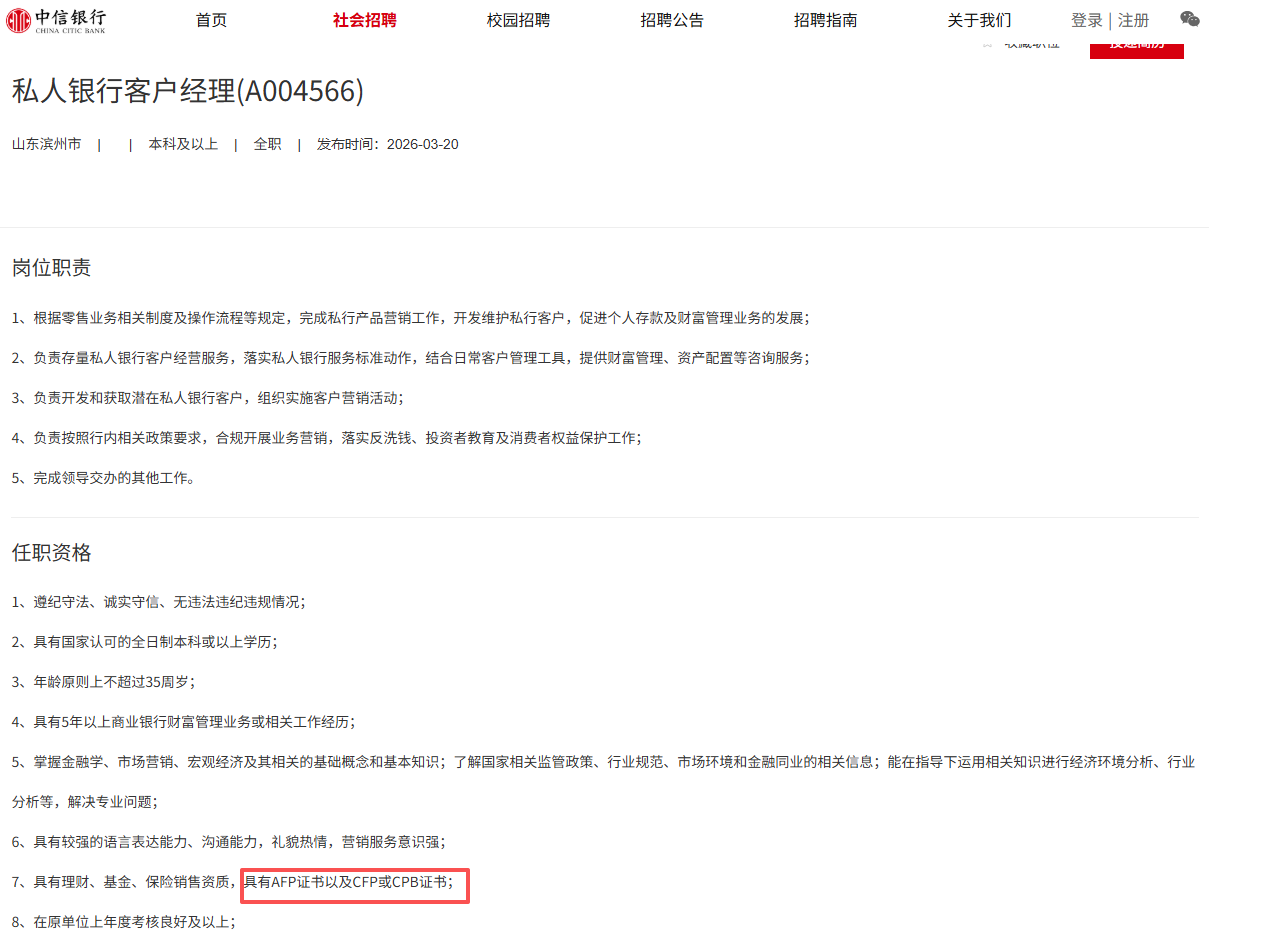The width and height of the screenshot is (1275, 934).
Task: Navigate to 招聘指南 in the menu
Action: [825, 20]
